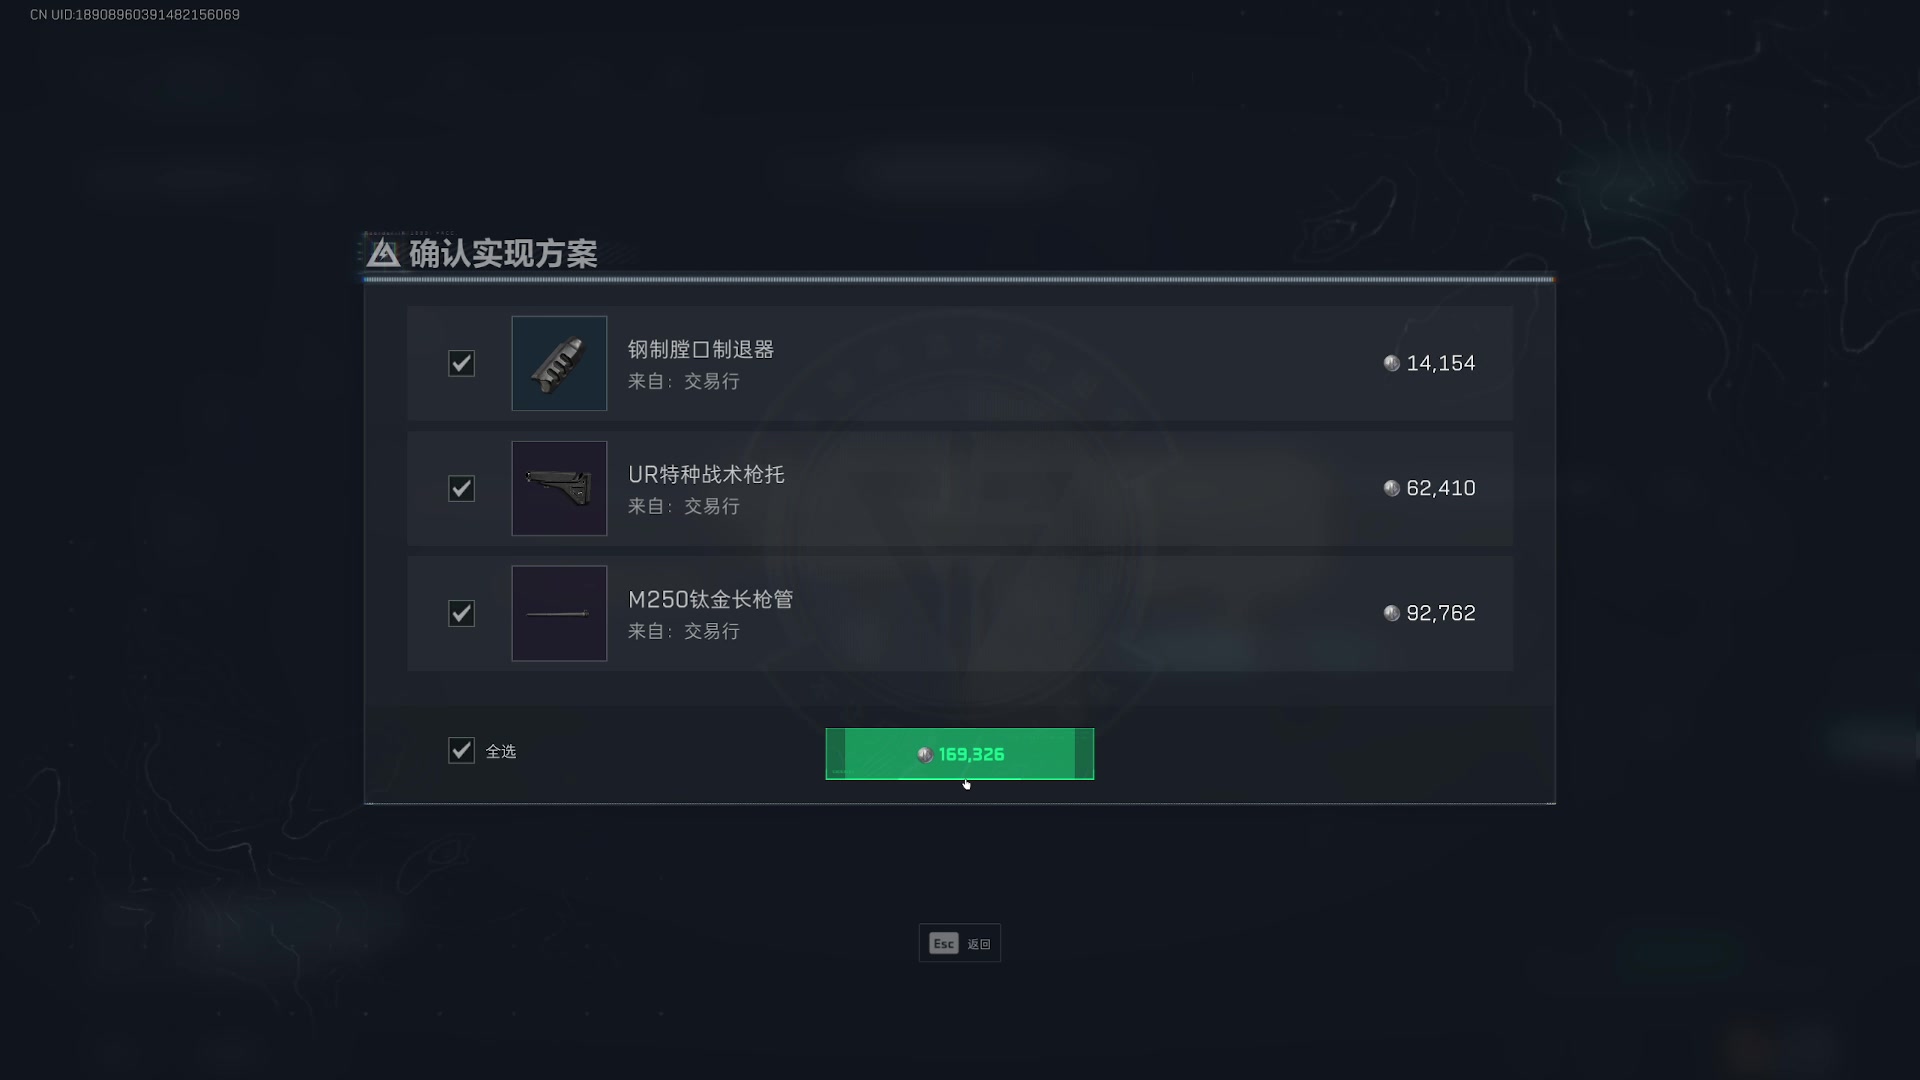Viewport: 1920px width, 1080px height.
Task: Select the 钢制膛口制退器 item name
Action: (x=701, y=349)
